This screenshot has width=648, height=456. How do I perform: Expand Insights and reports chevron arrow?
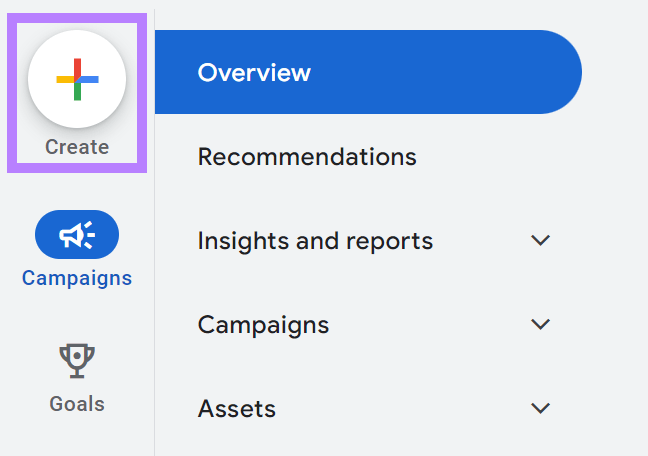point(541,240)
